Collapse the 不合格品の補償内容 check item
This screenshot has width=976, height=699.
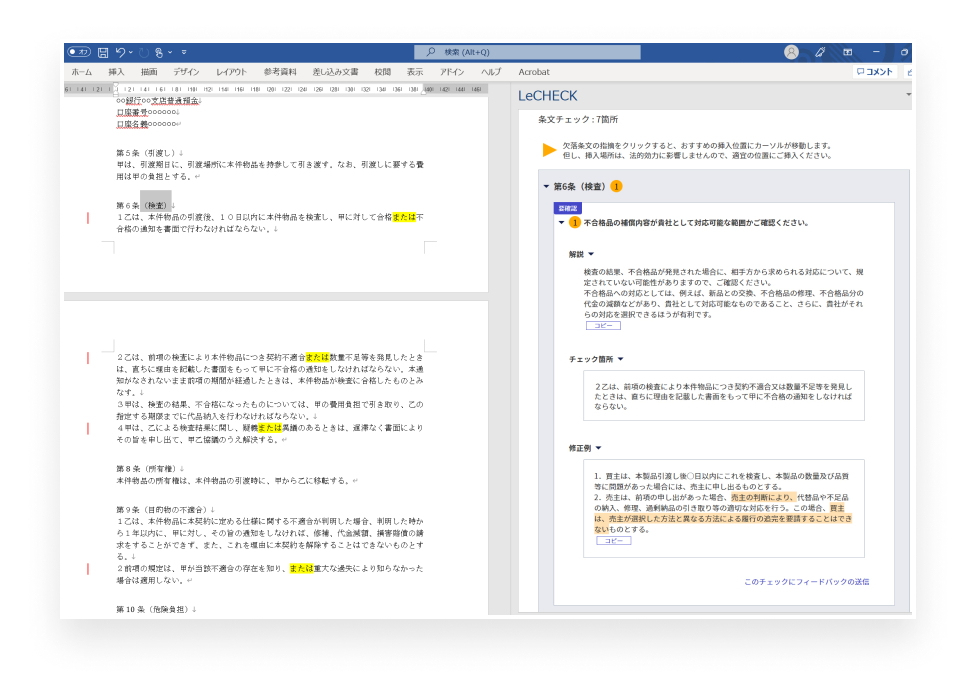[x=561, y=222]
